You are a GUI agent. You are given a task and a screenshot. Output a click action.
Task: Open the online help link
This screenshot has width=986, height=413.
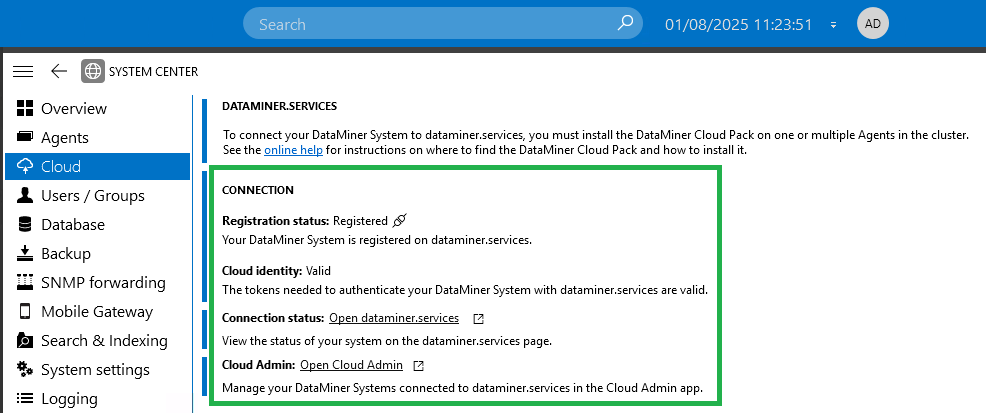tap(293, 151)
